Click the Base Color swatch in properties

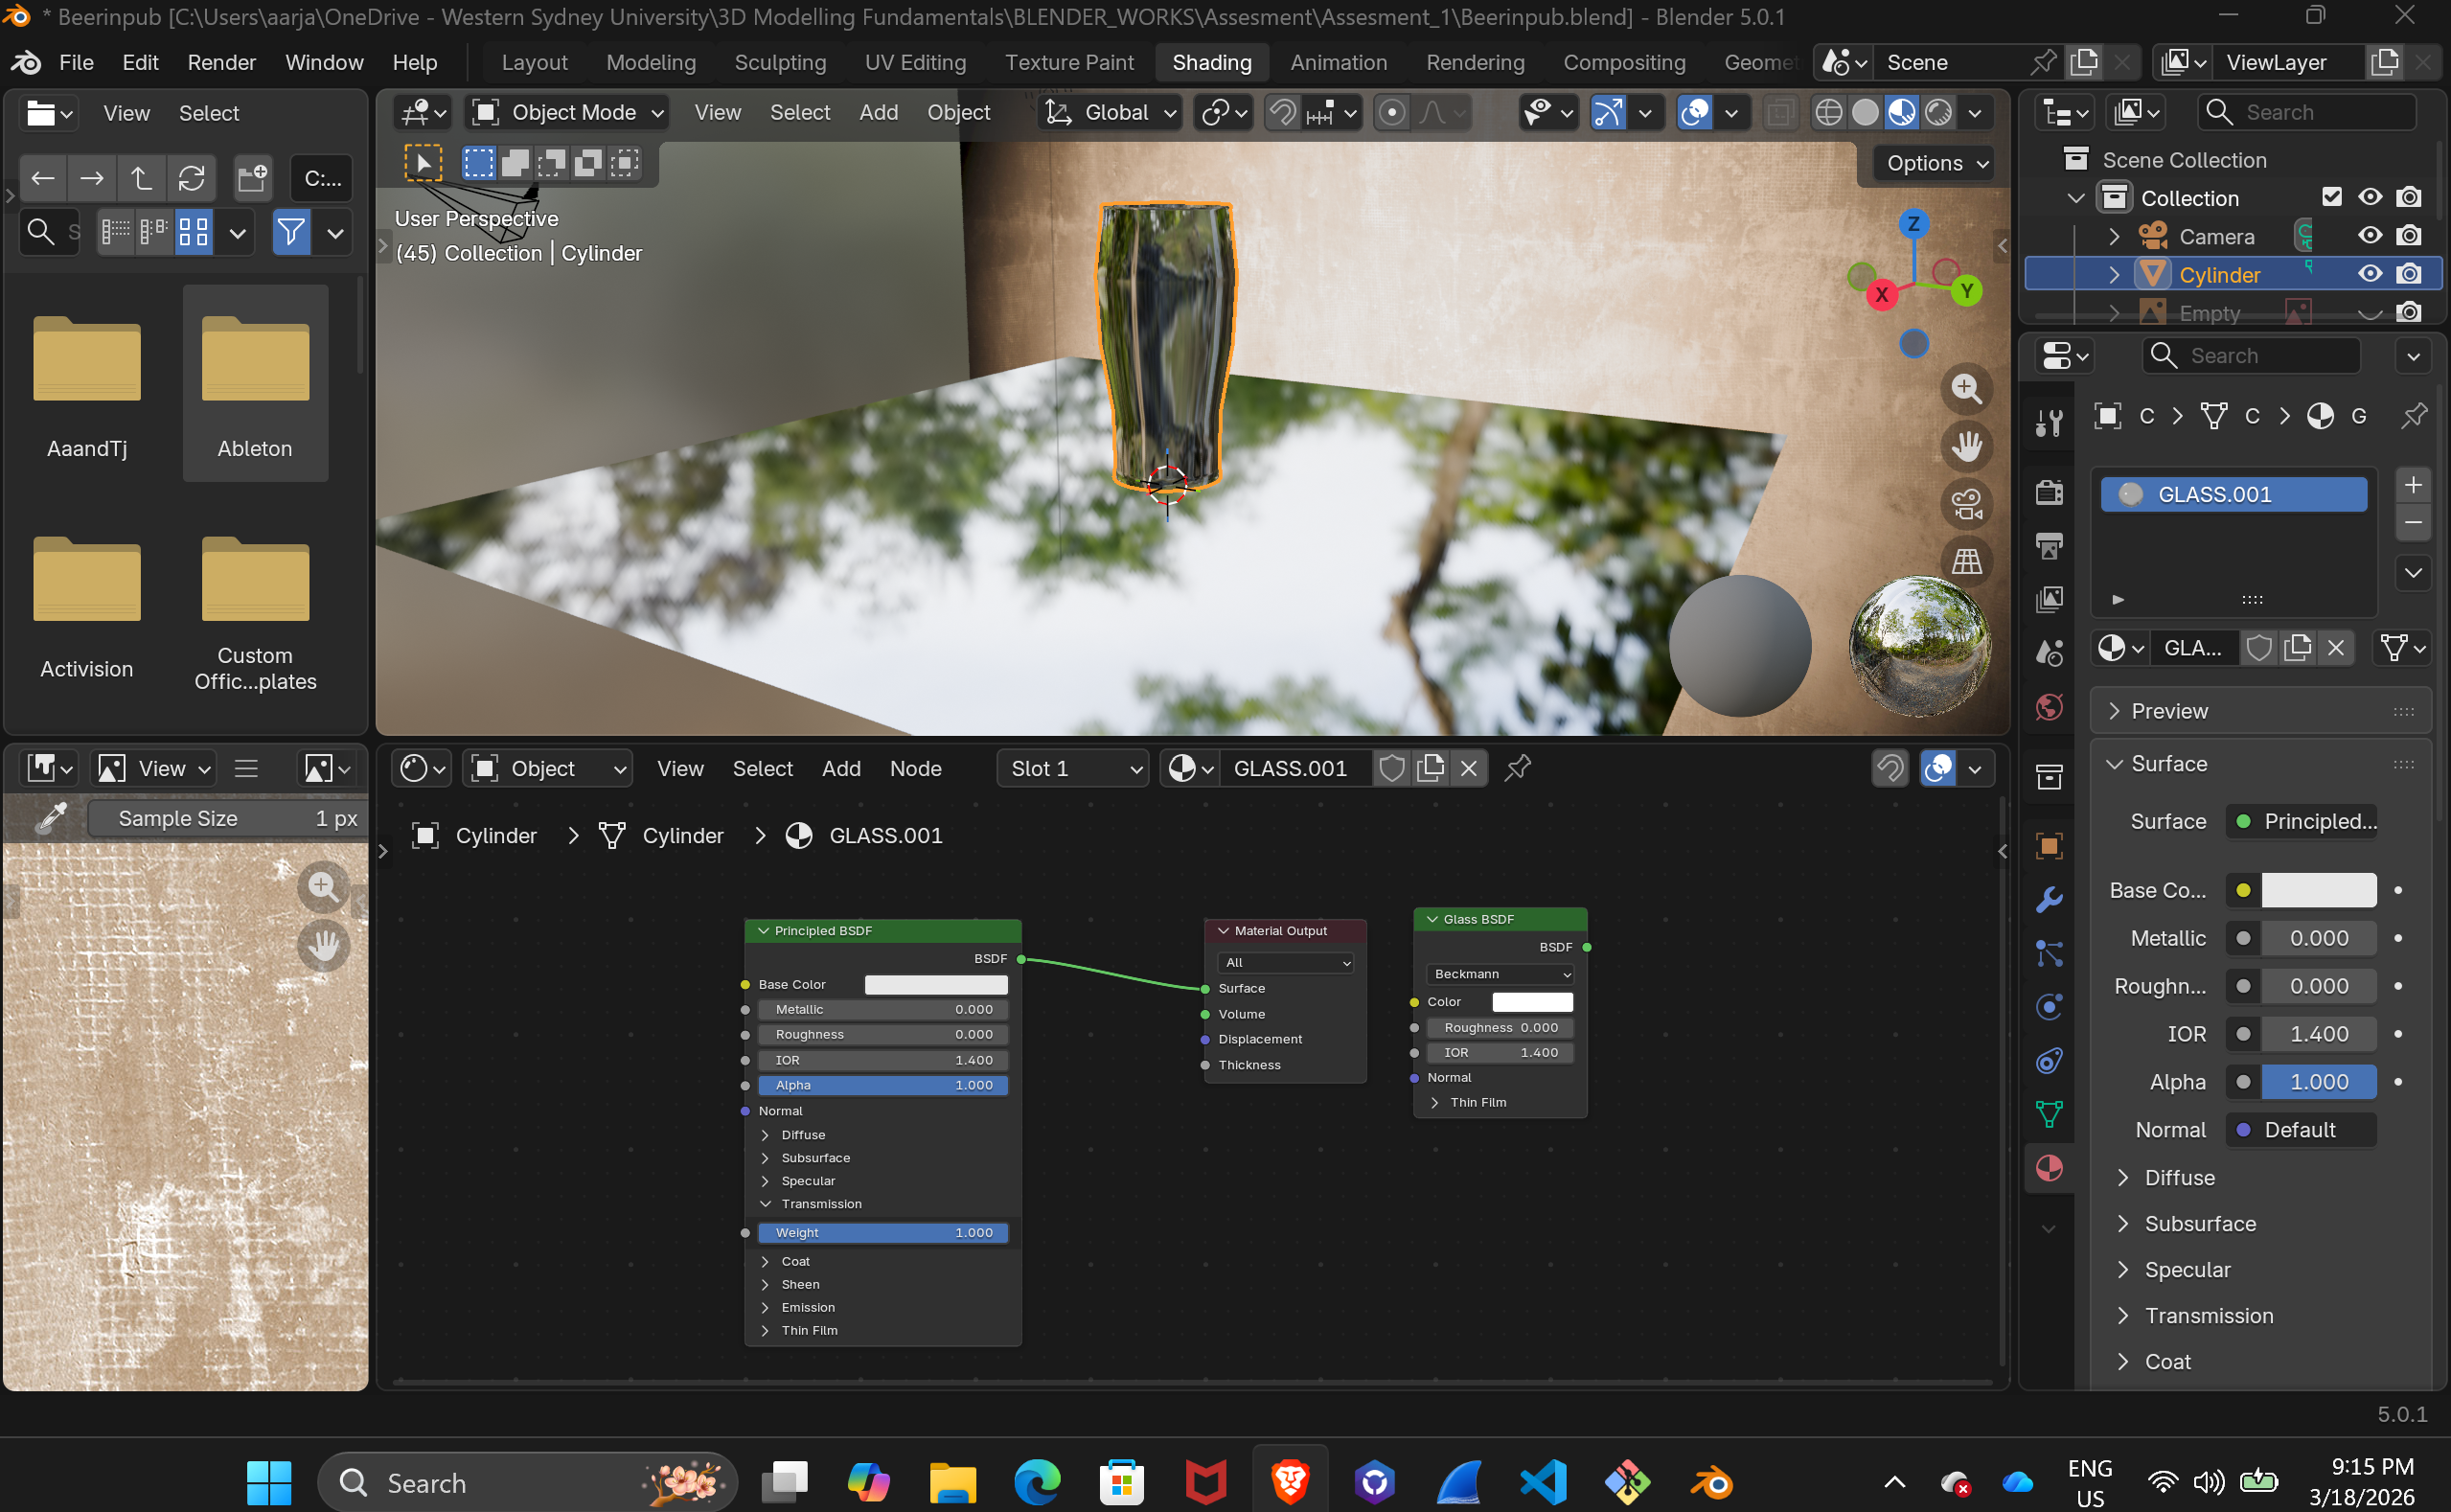[2318, 890]
